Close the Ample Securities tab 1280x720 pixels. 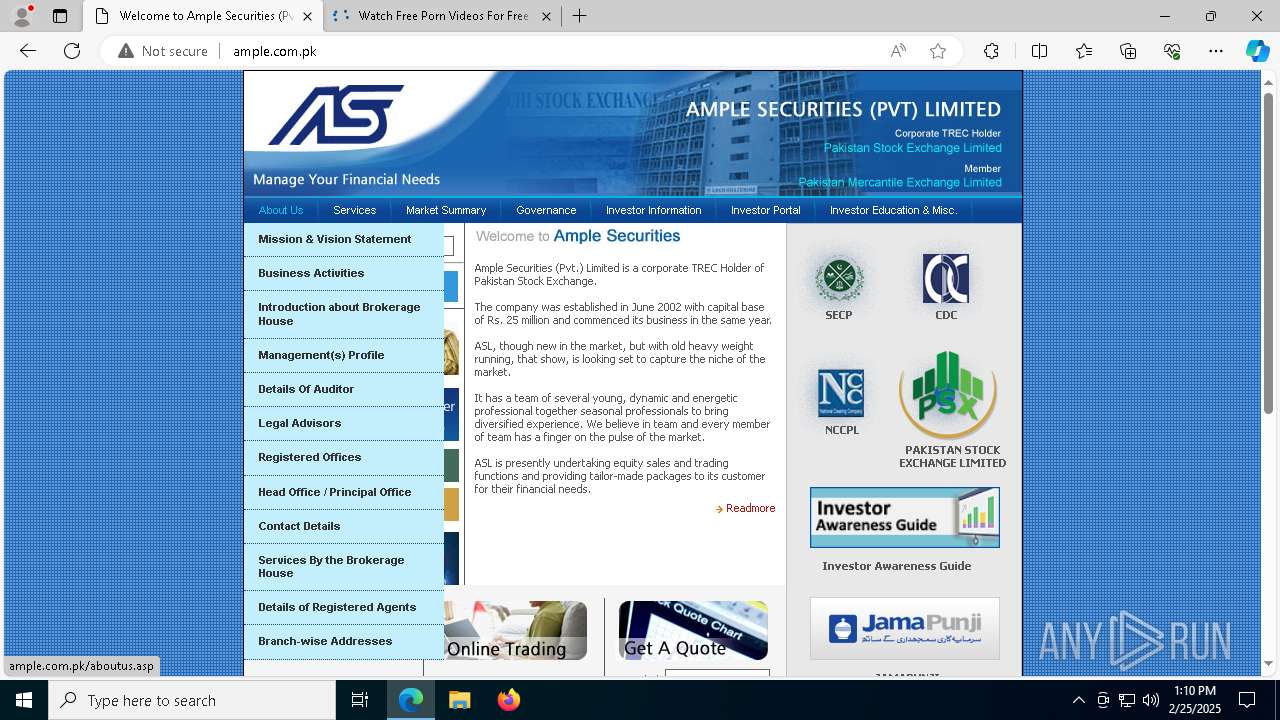point(307,16)
